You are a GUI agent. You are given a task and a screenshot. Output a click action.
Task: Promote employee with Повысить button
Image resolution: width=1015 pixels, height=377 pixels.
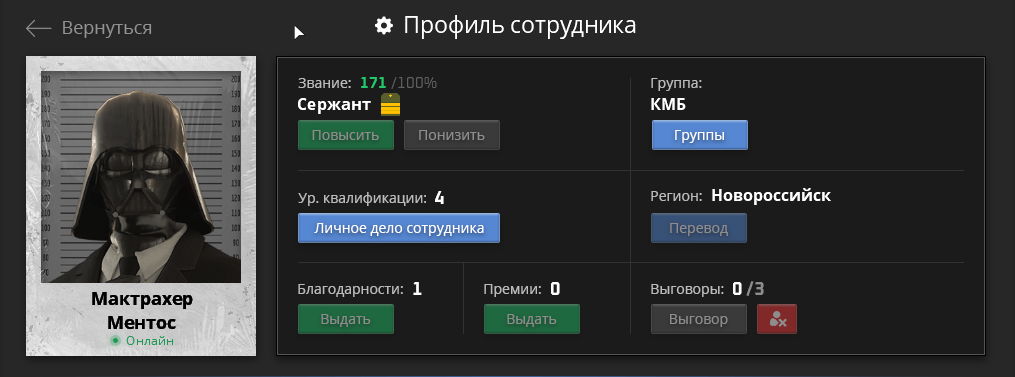click(346, 135)
